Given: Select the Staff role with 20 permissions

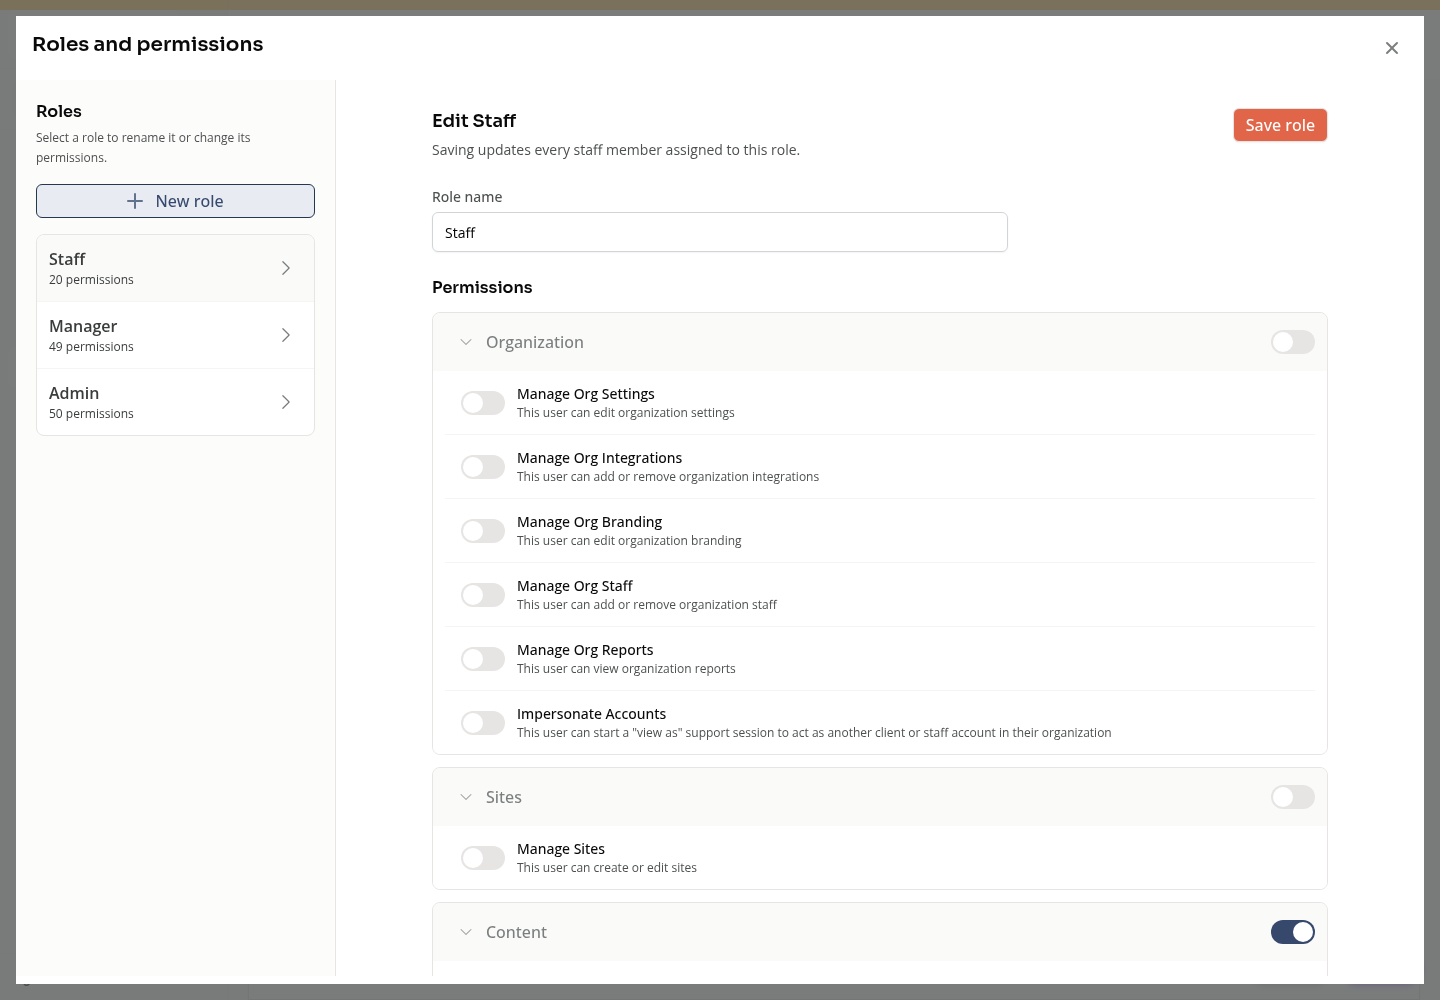Looking at the screenshot, I should point(175,268).
